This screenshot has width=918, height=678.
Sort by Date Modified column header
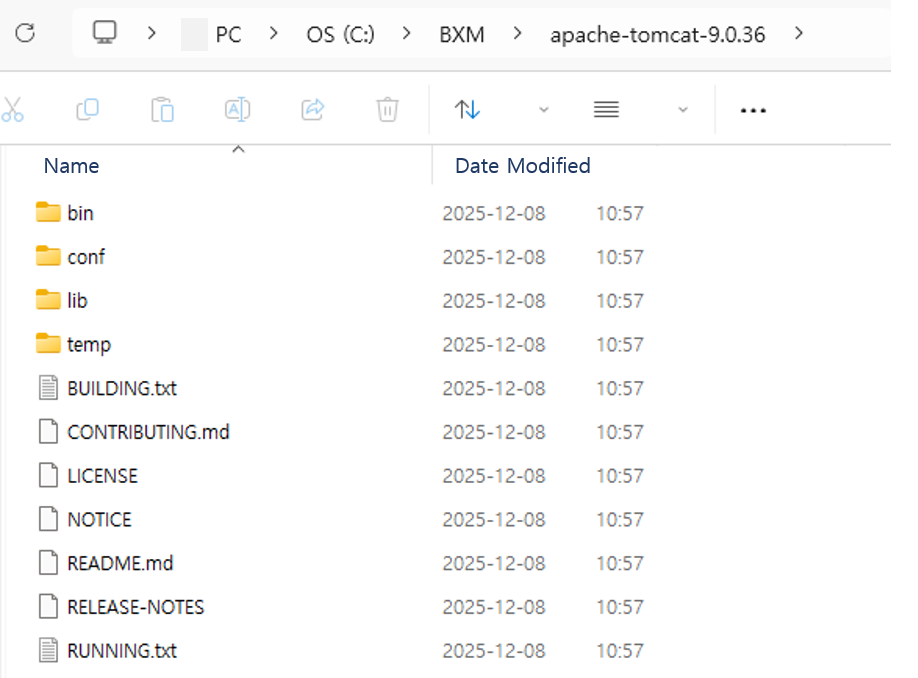[x=522, y=166]
